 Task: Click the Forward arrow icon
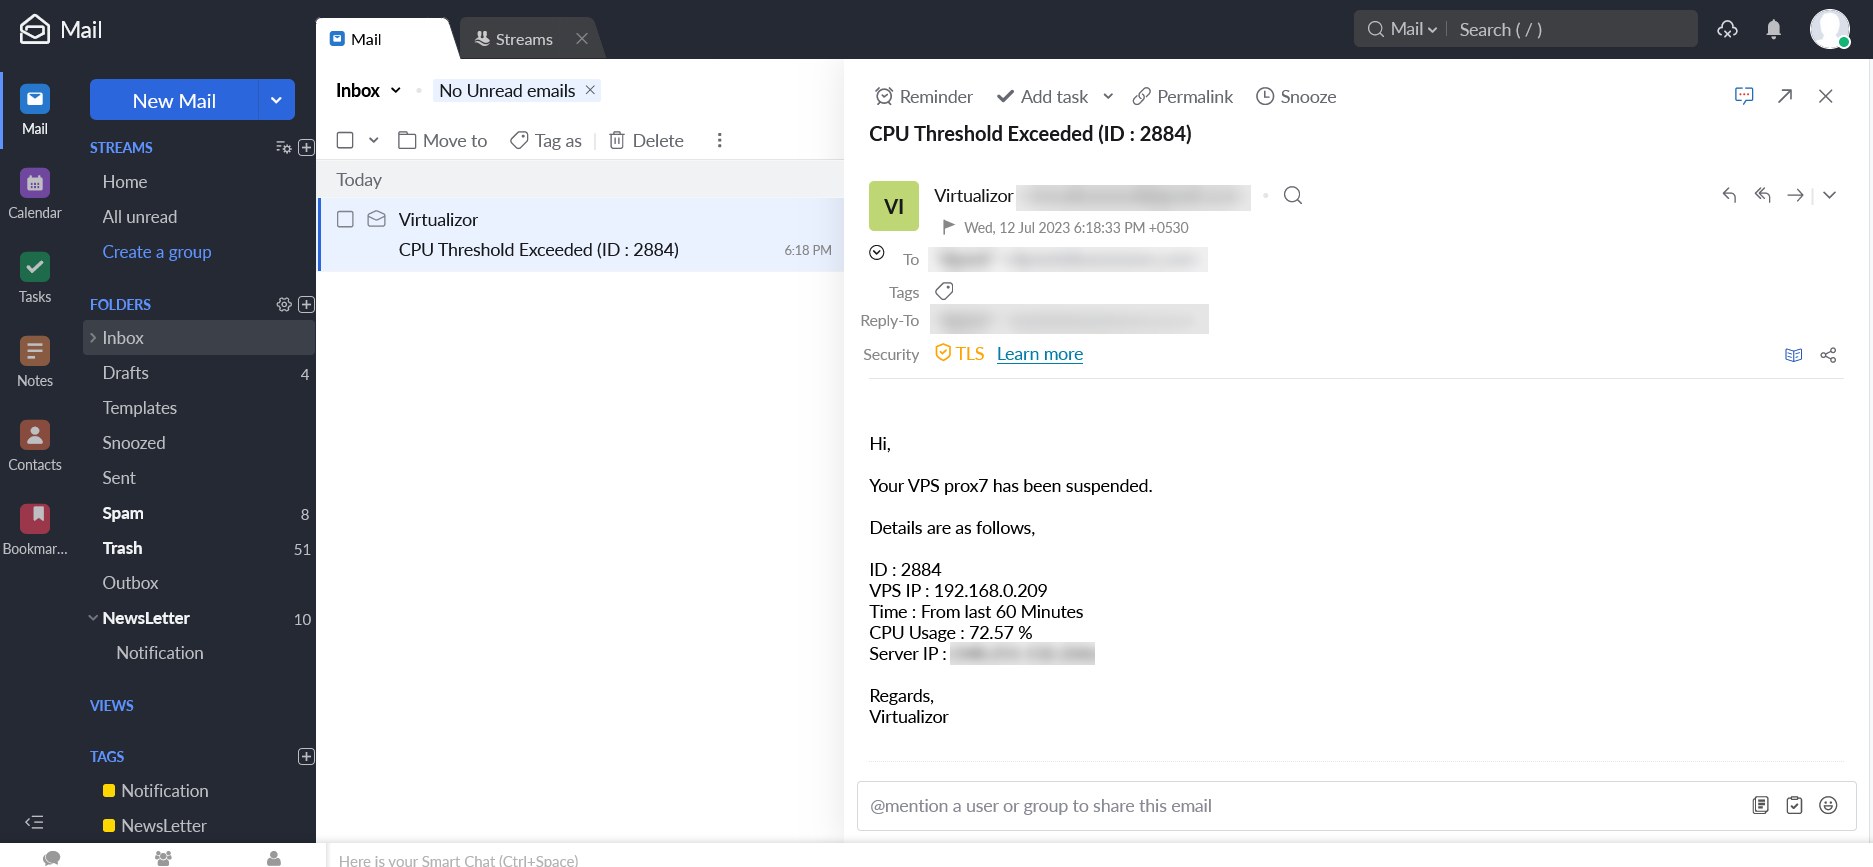coord(1796,195)
